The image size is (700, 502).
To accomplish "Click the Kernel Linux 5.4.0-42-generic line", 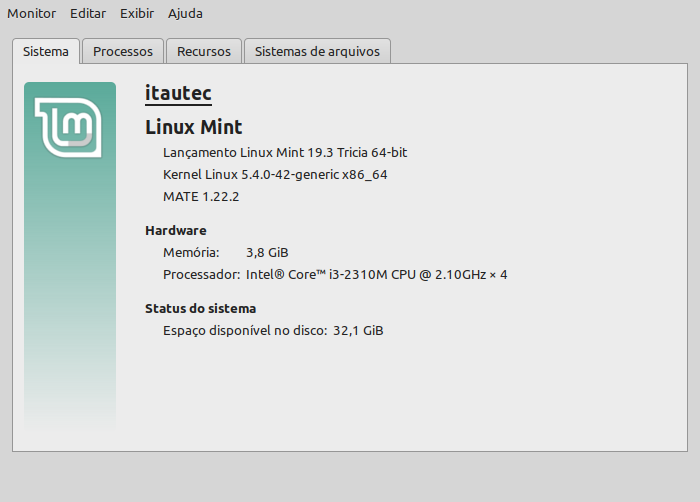I will click(275, 174).
